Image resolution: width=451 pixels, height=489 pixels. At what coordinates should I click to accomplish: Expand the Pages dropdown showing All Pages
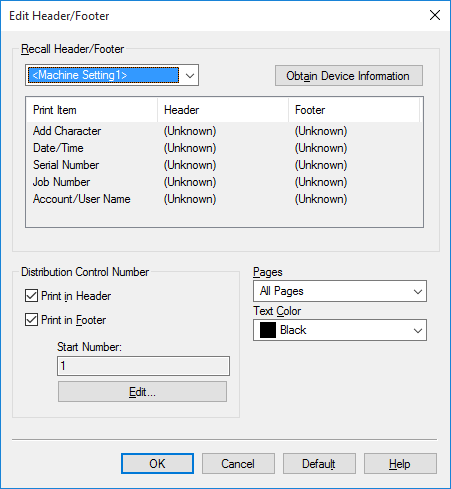340,291
